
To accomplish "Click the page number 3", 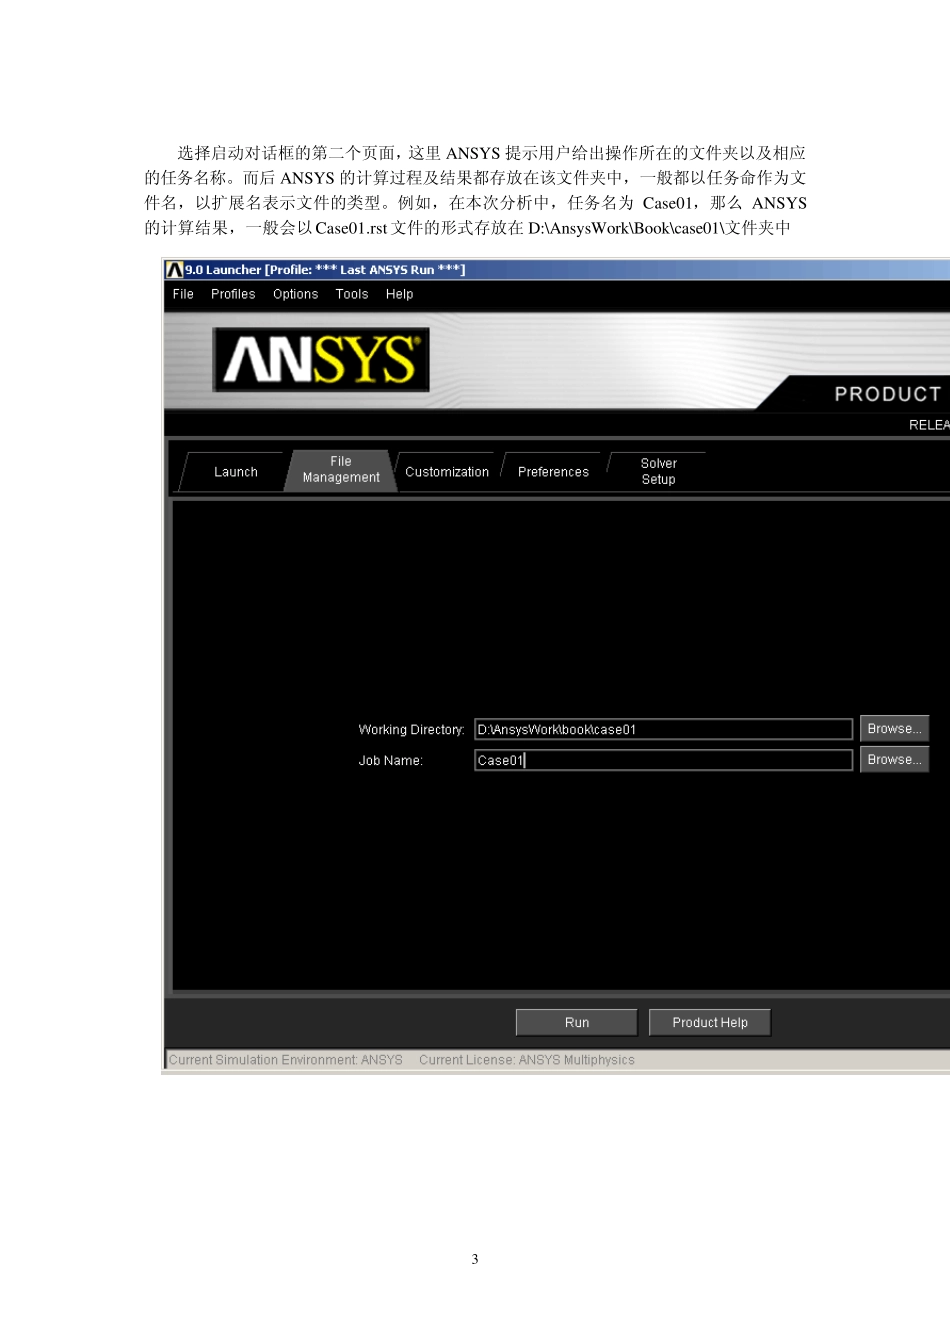I will point(475,1259).
